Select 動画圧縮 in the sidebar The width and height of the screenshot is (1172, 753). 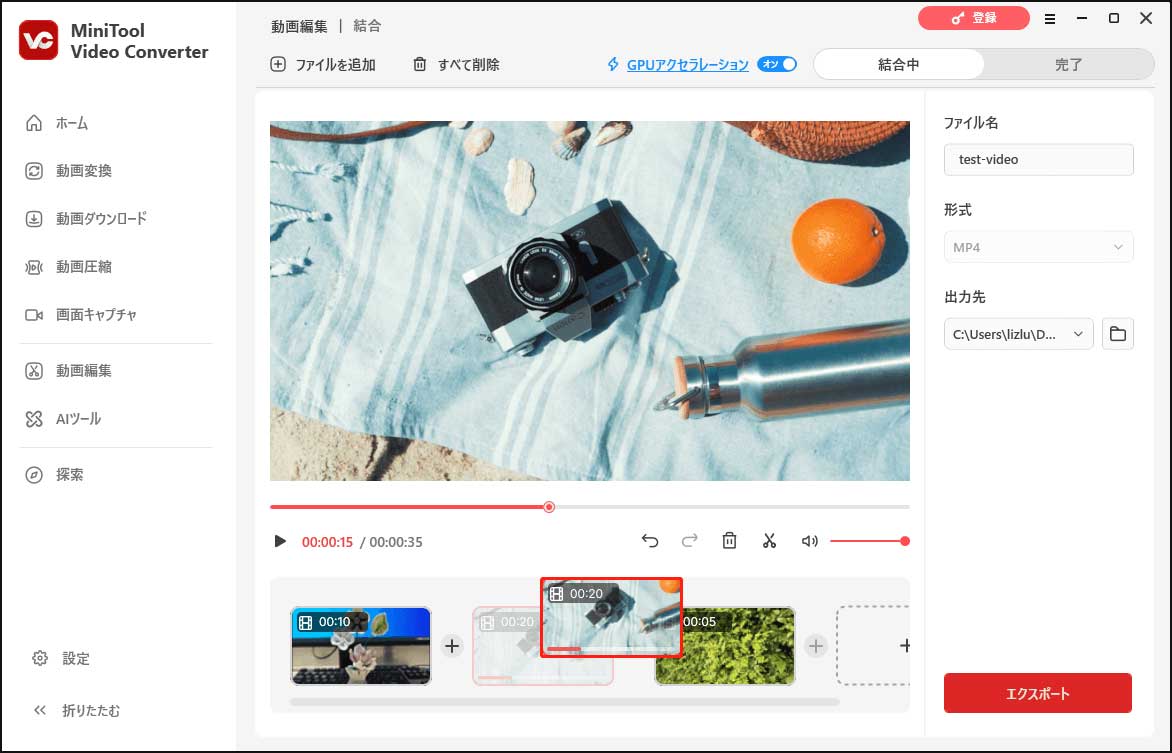69,267
